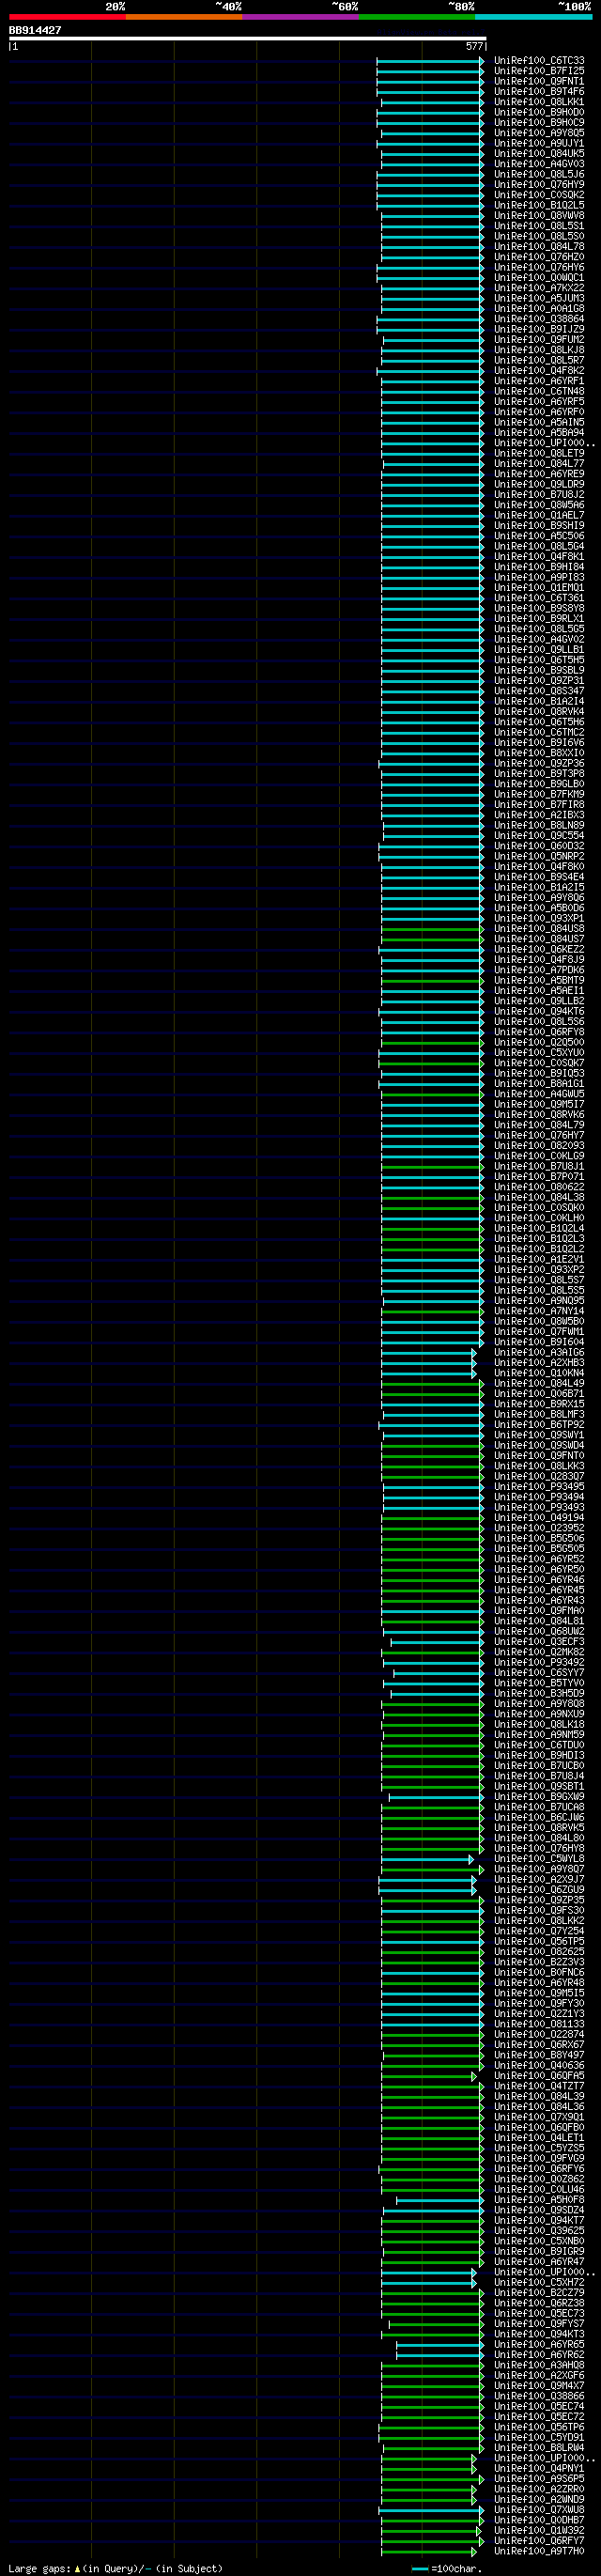Open the last hit UniRef100_A9T7H0
Viewport: 601px width, 2576px height.
[x=539, y=2551]
